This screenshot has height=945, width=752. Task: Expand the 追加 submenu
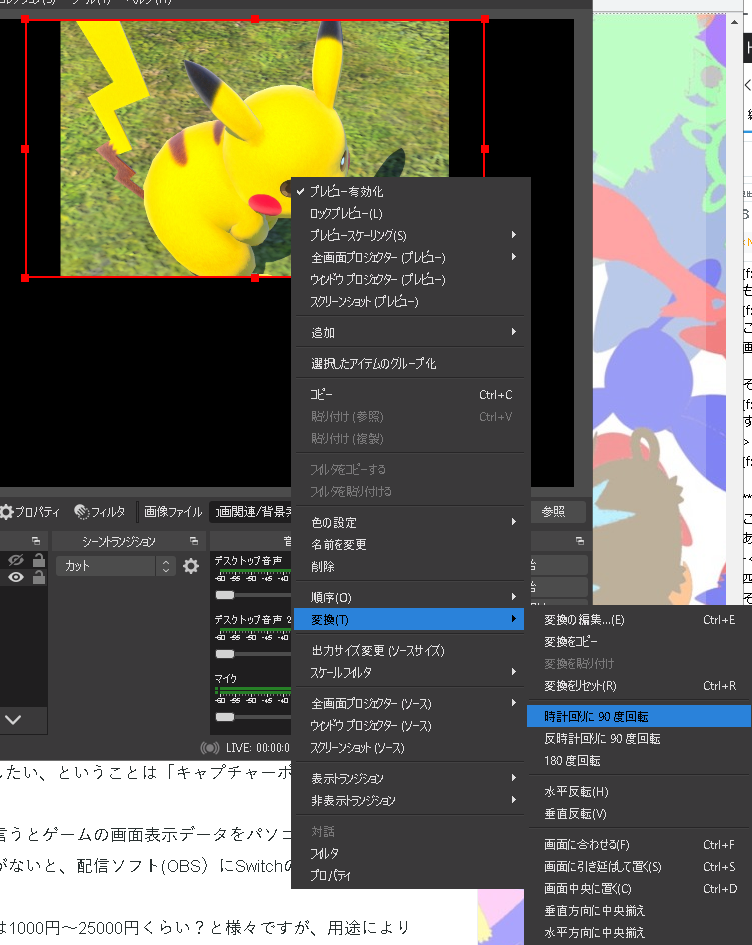[x=409, y=332]
